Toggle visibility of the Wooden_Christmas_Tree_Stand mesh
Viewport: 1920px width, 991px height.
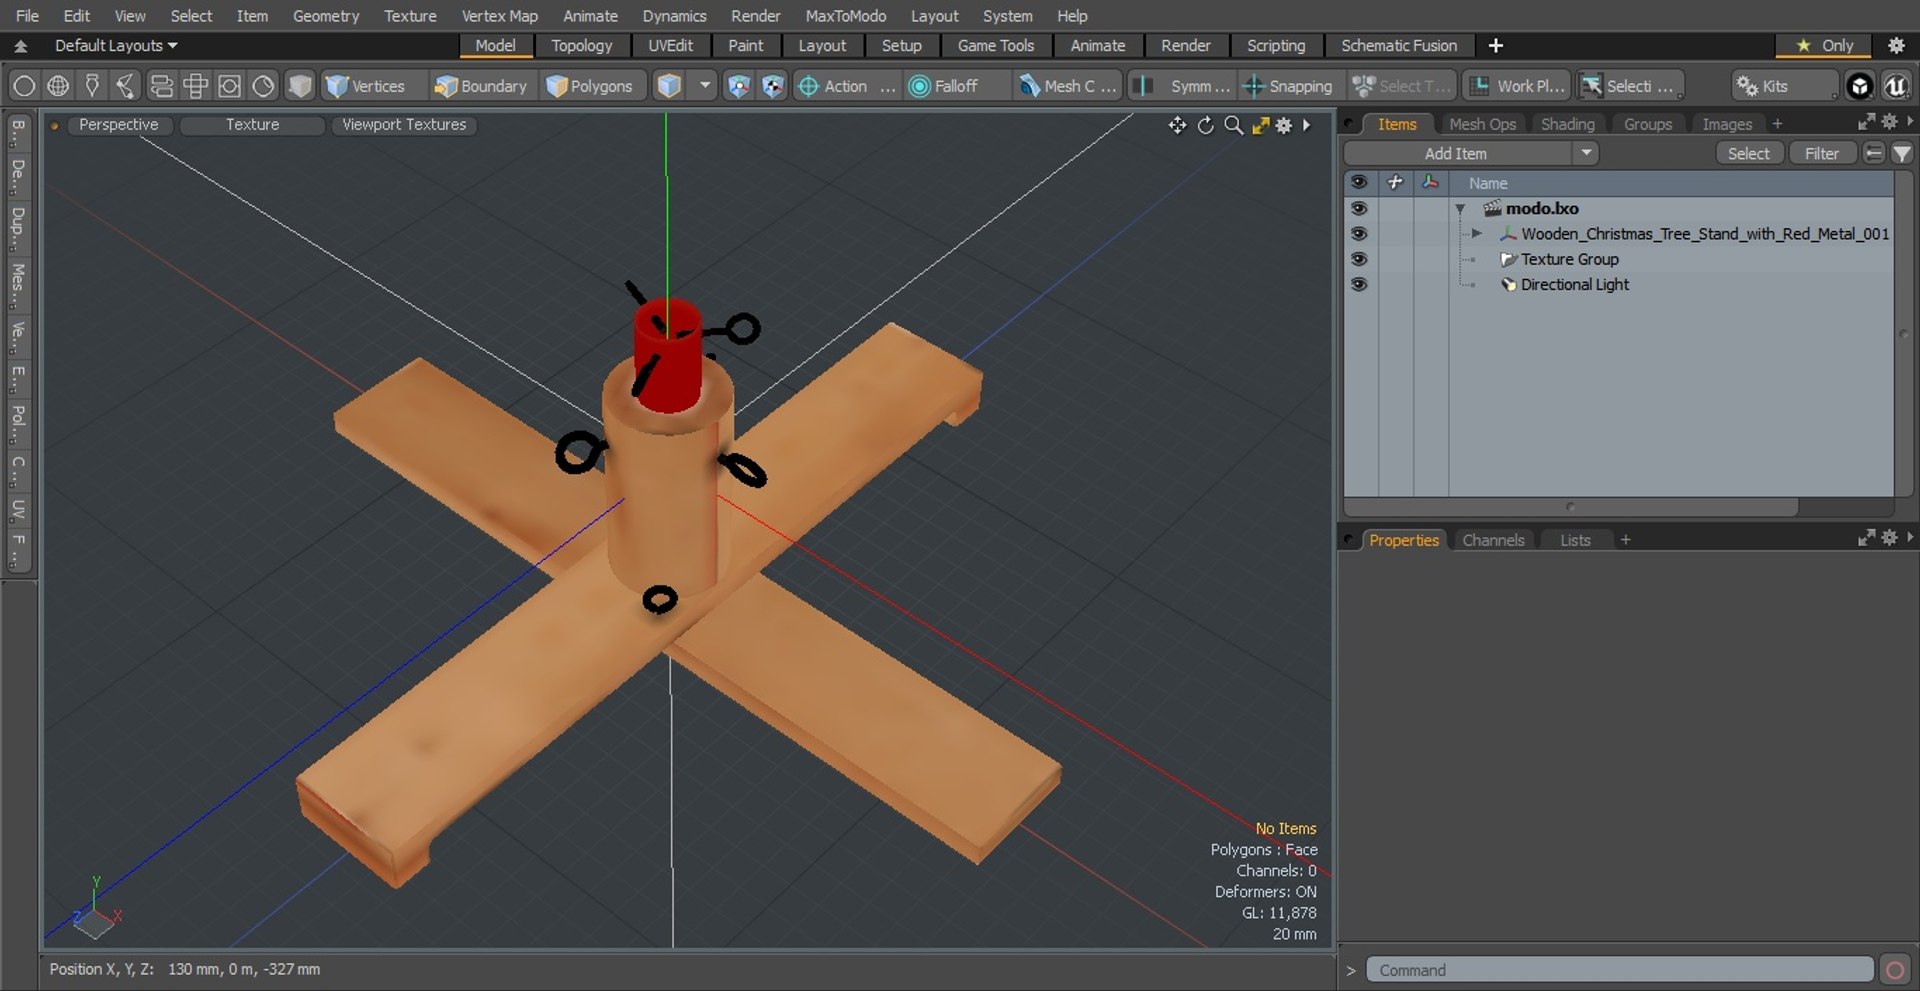(1358, 234)
